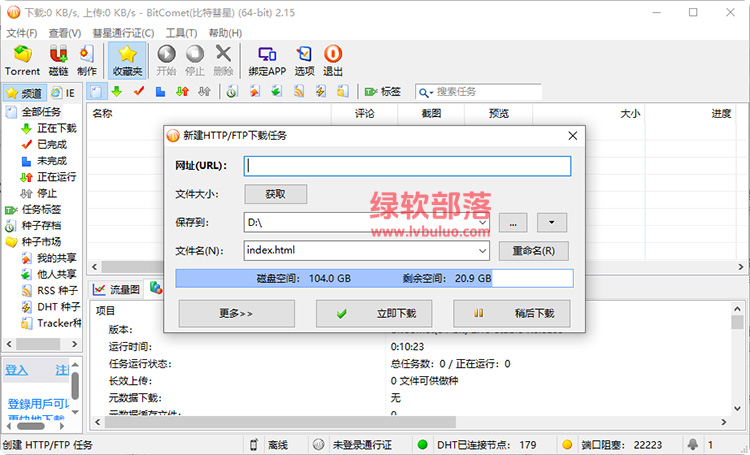Select 全部任务 in sidebar tree
Image resolution: width=750 pixels, height=455 pixels.
[x=41, y=112]
